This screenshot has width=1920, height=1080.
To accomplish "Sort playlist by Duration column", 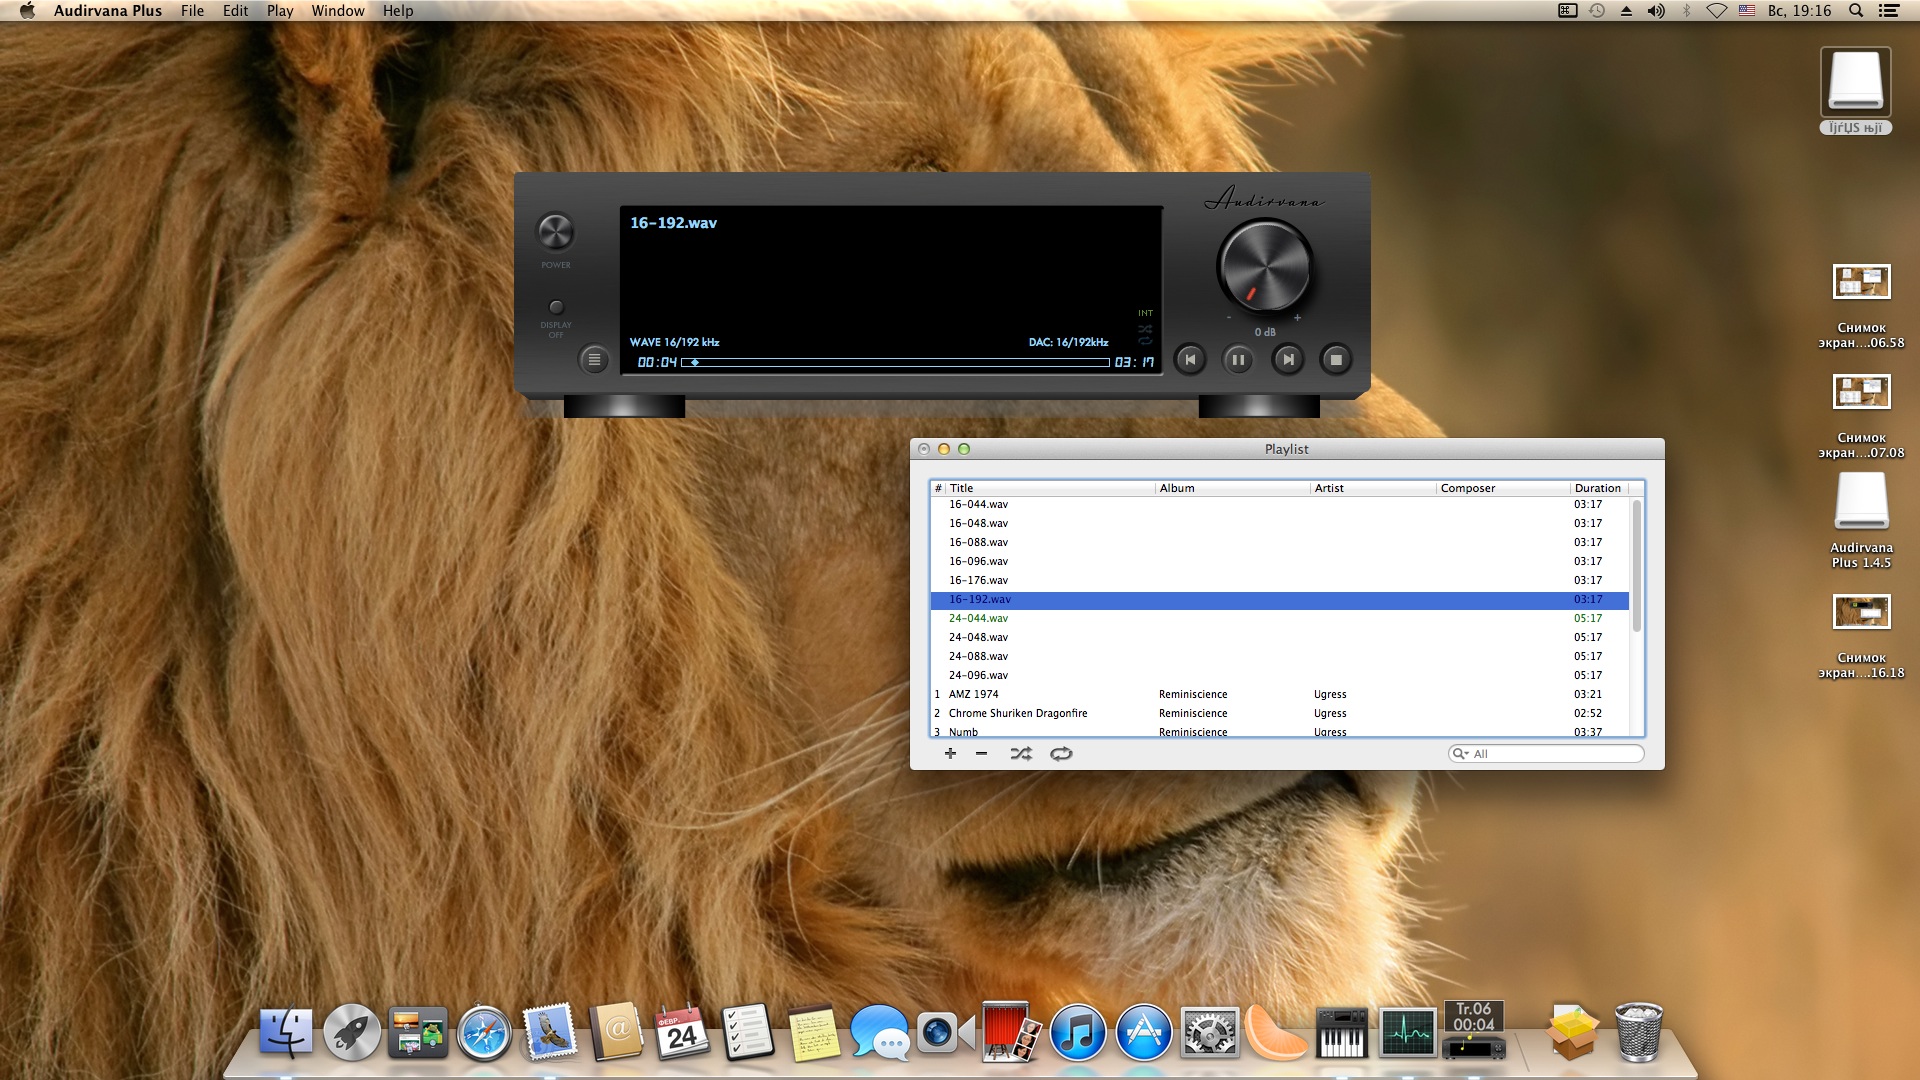I will point(1597,488).
